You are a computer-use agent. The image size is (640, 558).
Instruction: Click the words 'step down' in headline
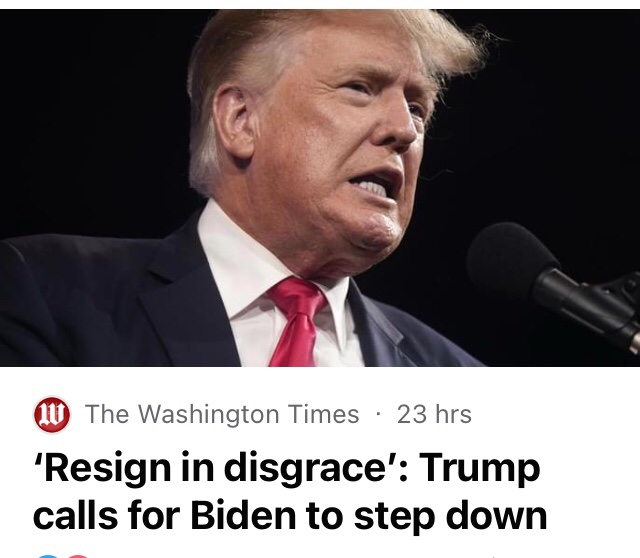tap(450, 516)
